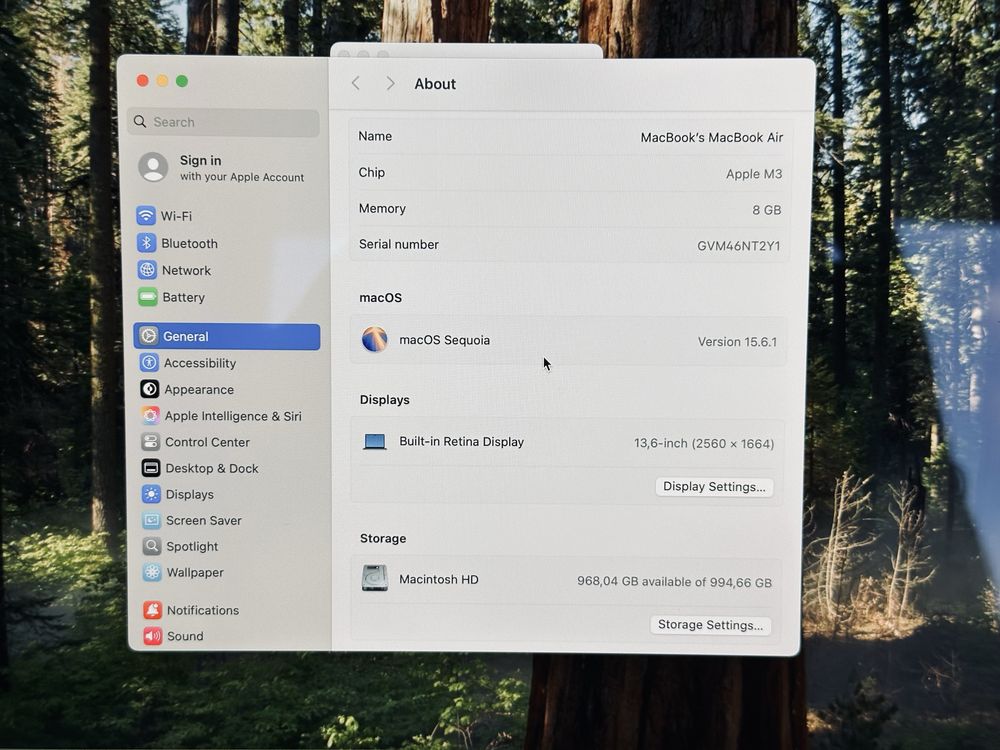
Task: Click the About page title
Action: tap(435, 84)
